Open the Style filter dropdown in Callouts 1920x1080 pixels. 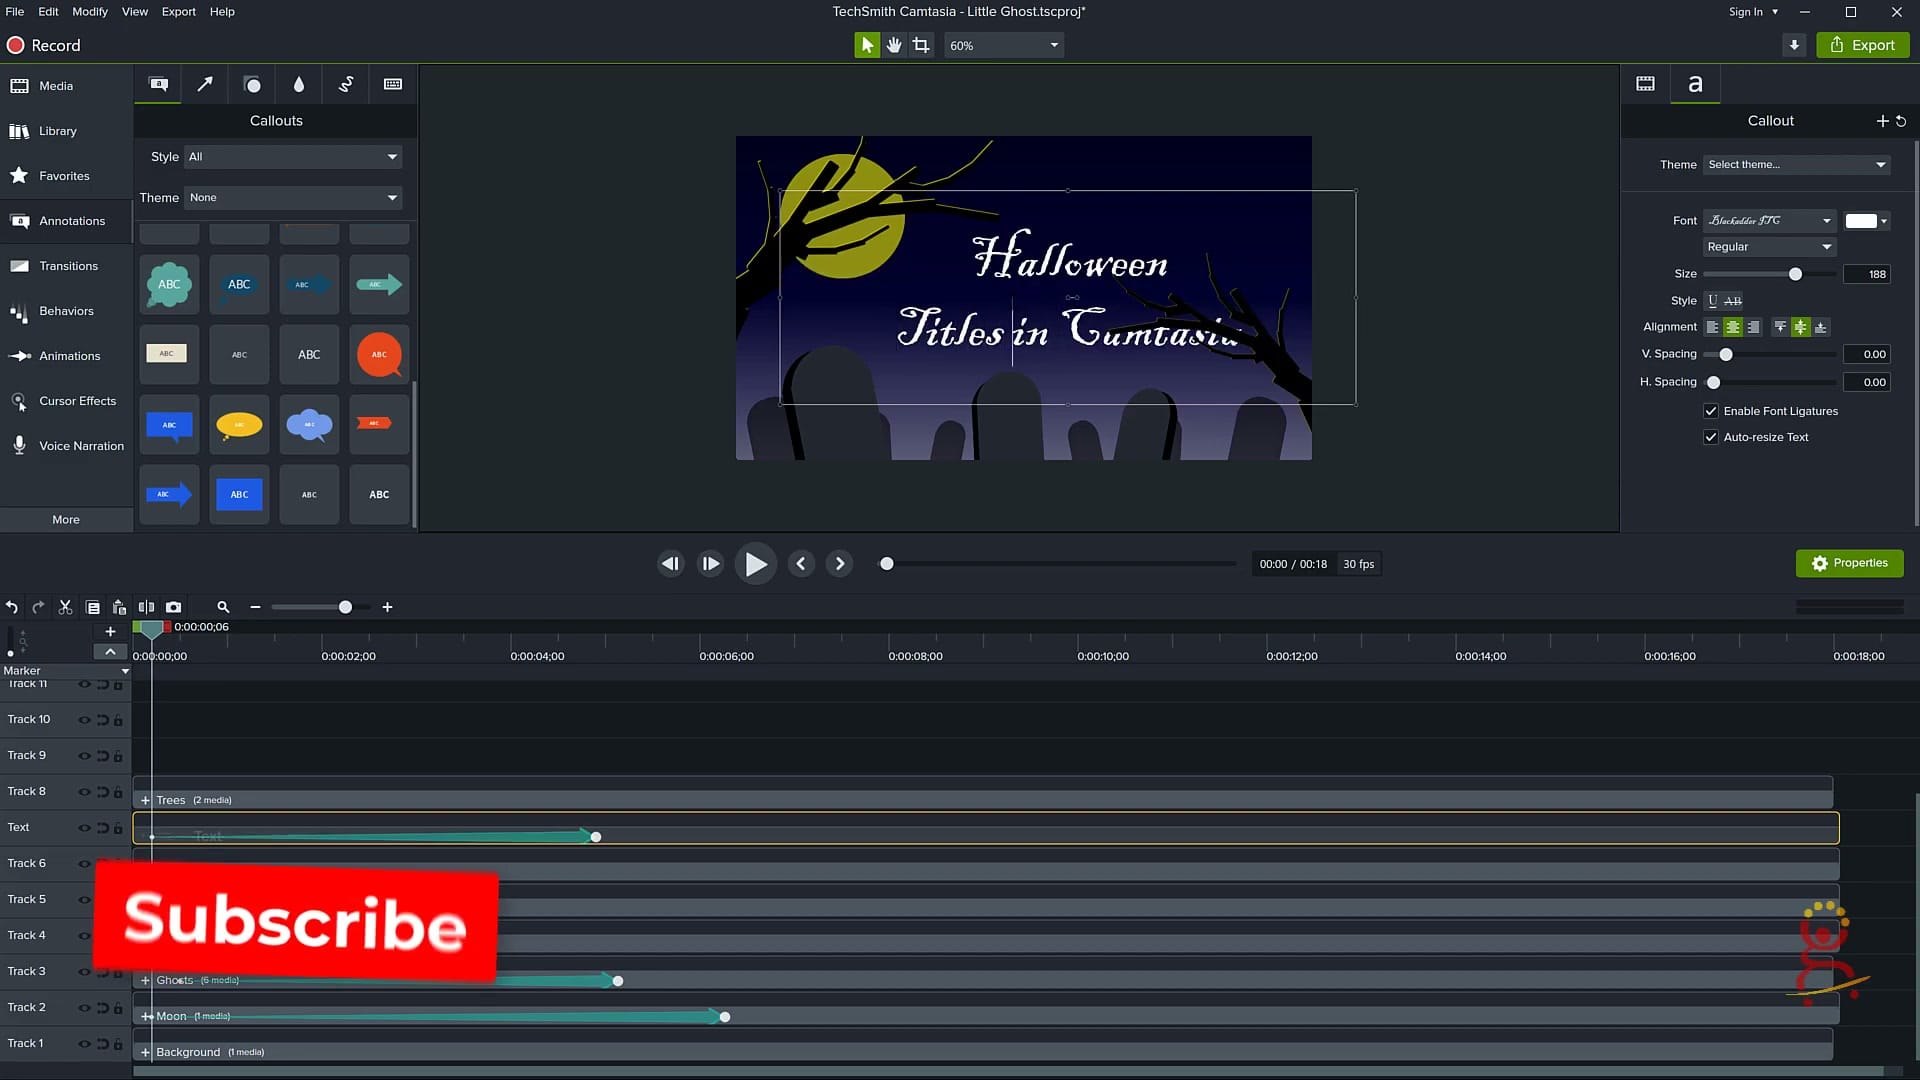pos(292,156)
